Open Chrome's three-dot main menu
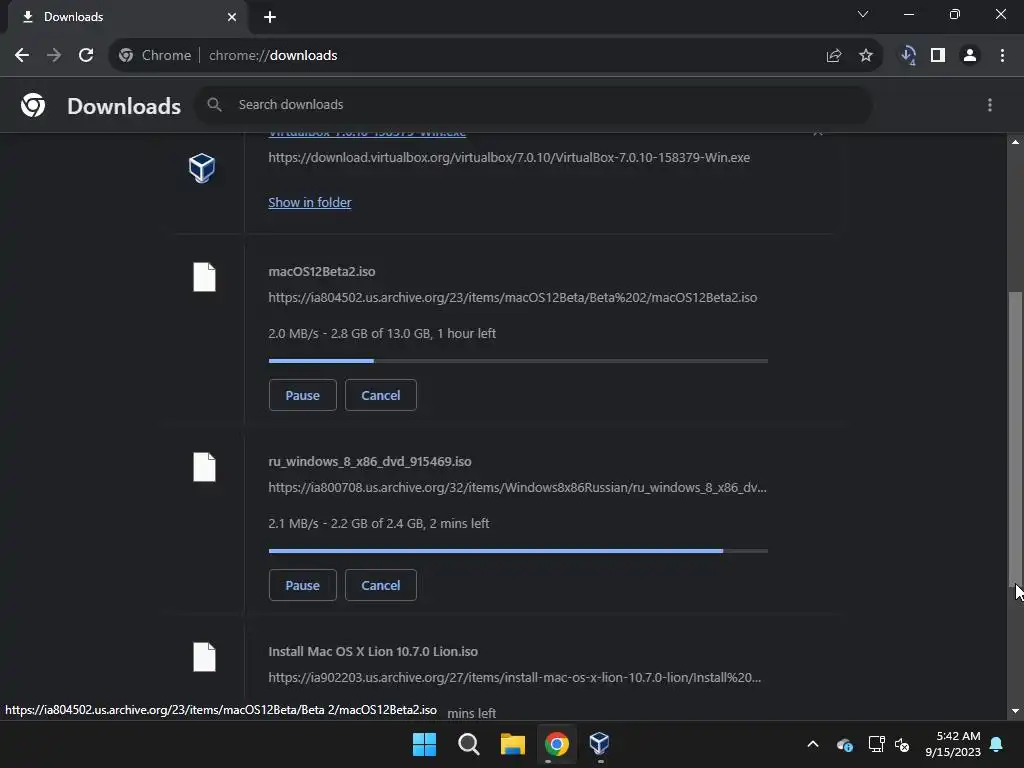The width and height of the screenshot is (1024, 768). [x=1002, y=56]
